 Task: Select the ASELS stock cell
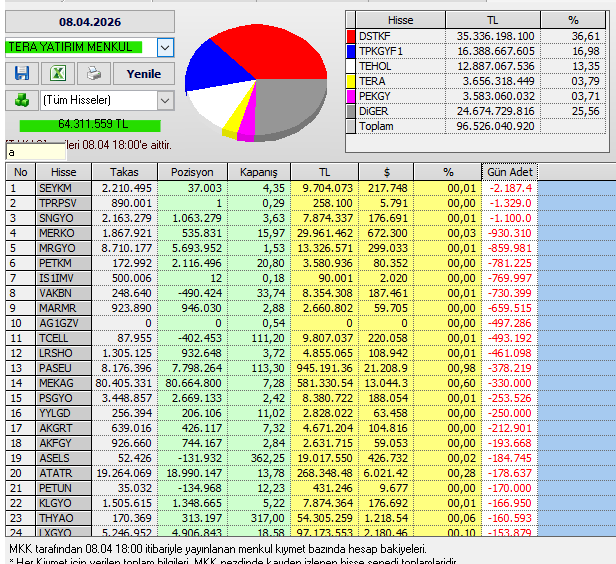point(64,458)
